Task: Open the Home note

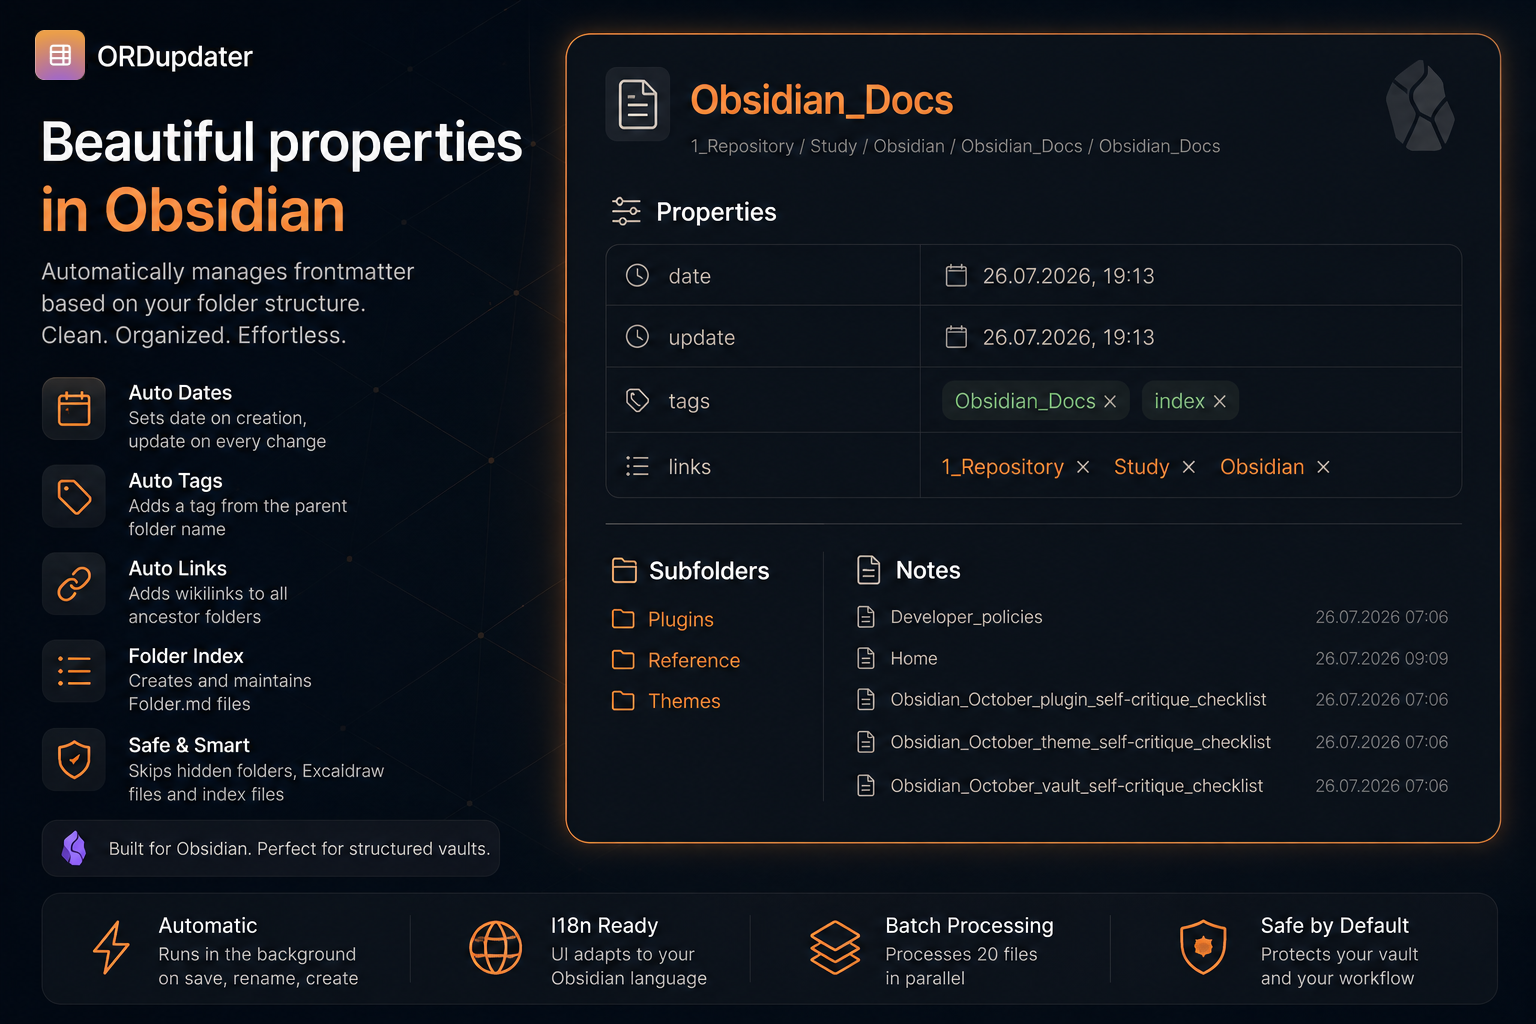Action: [x=914, y=658]
